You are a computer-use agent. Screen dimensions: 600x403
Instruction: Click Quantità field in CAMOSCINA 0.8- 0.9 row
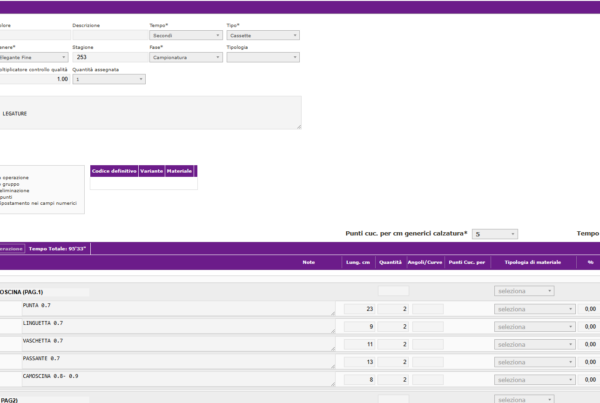(393, 379)
